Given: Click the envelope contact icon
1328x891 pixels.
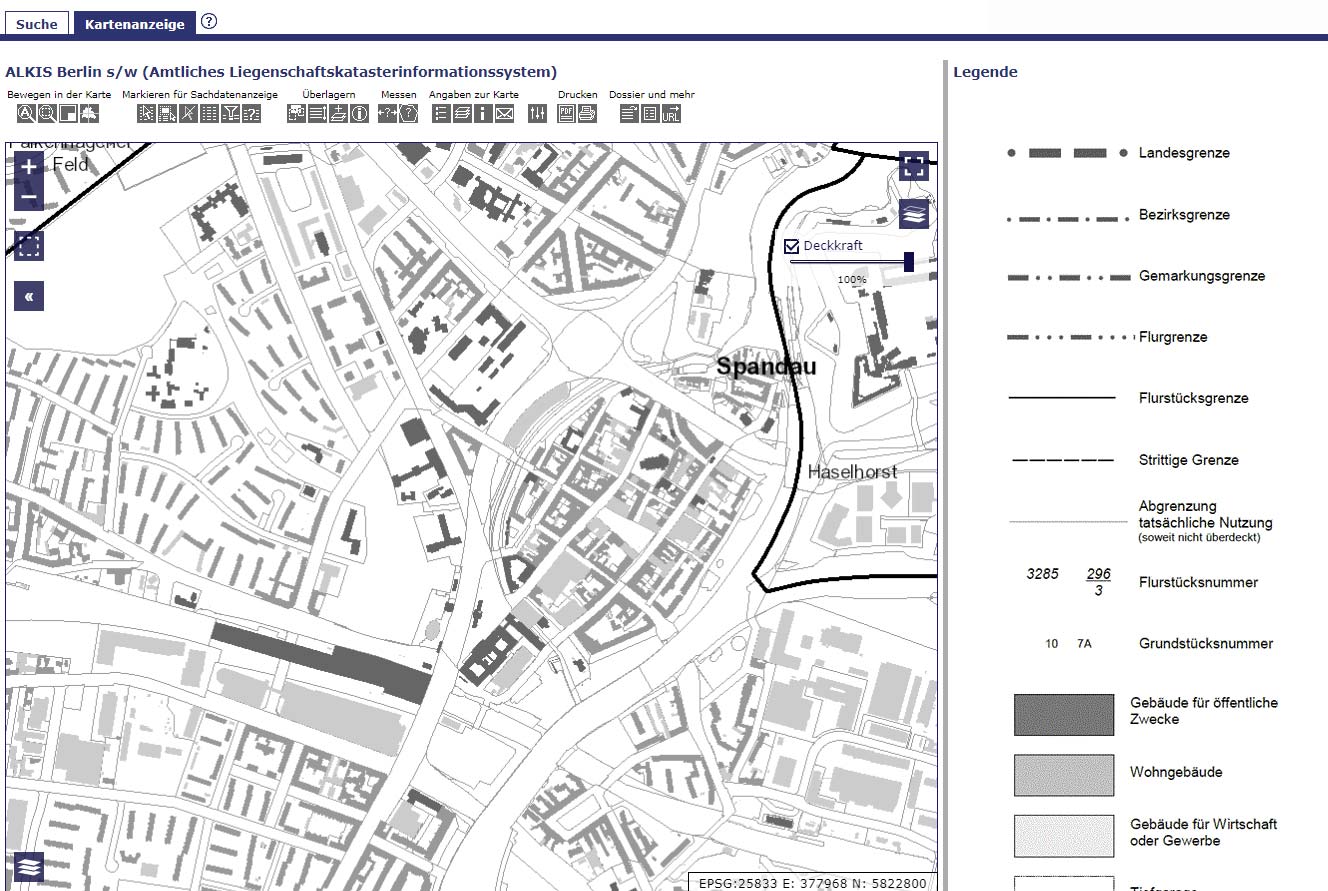Looking at the screenshot, I should click(x=504, y=113).
